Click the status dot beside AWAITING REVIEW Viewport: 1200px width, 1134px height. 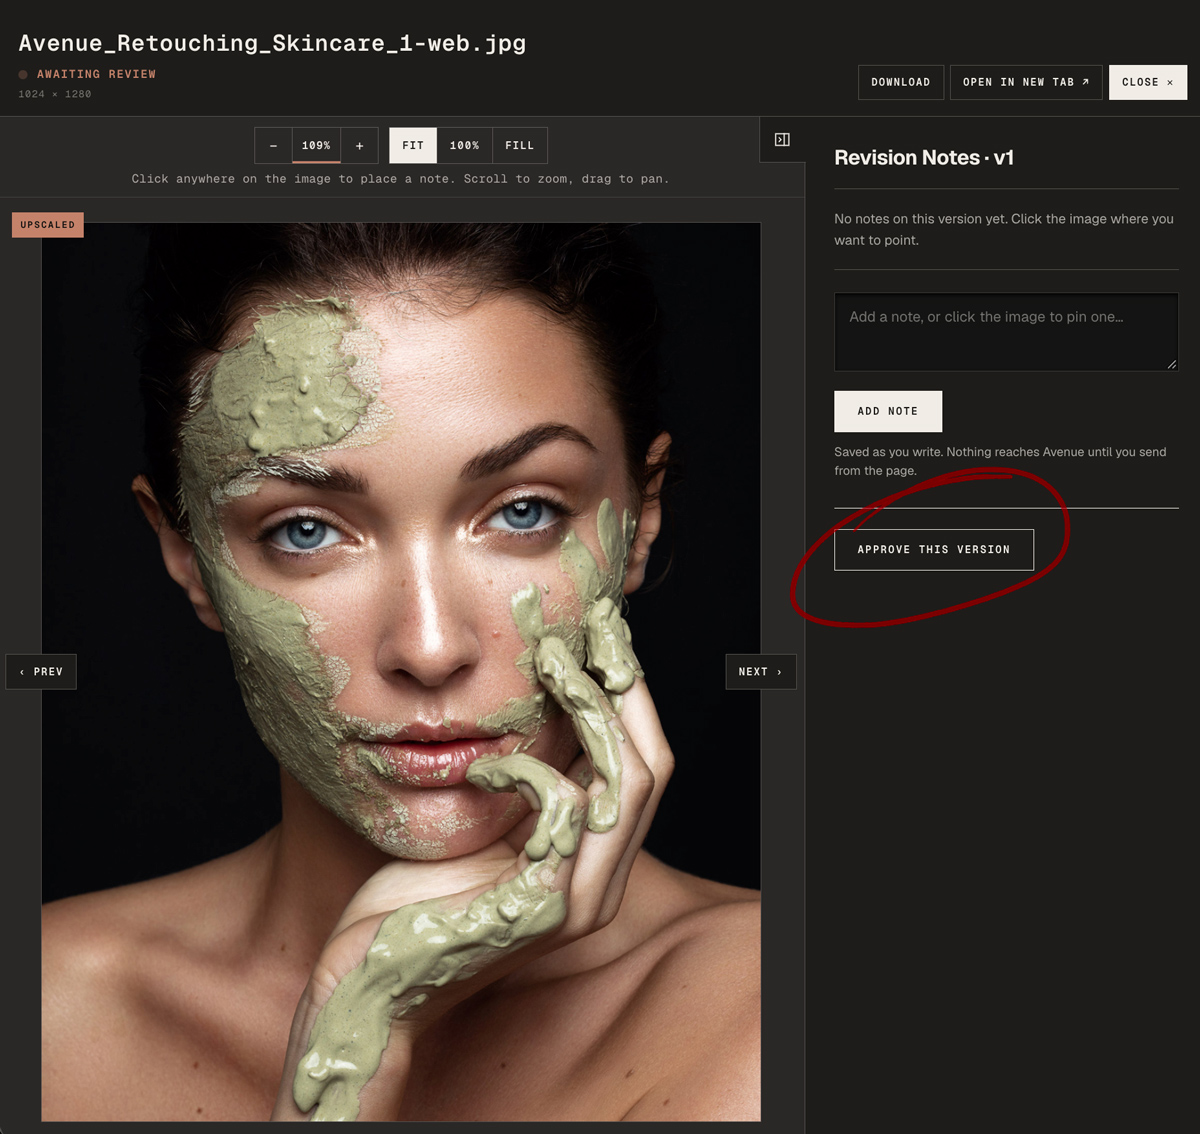[x=23, y=75]
